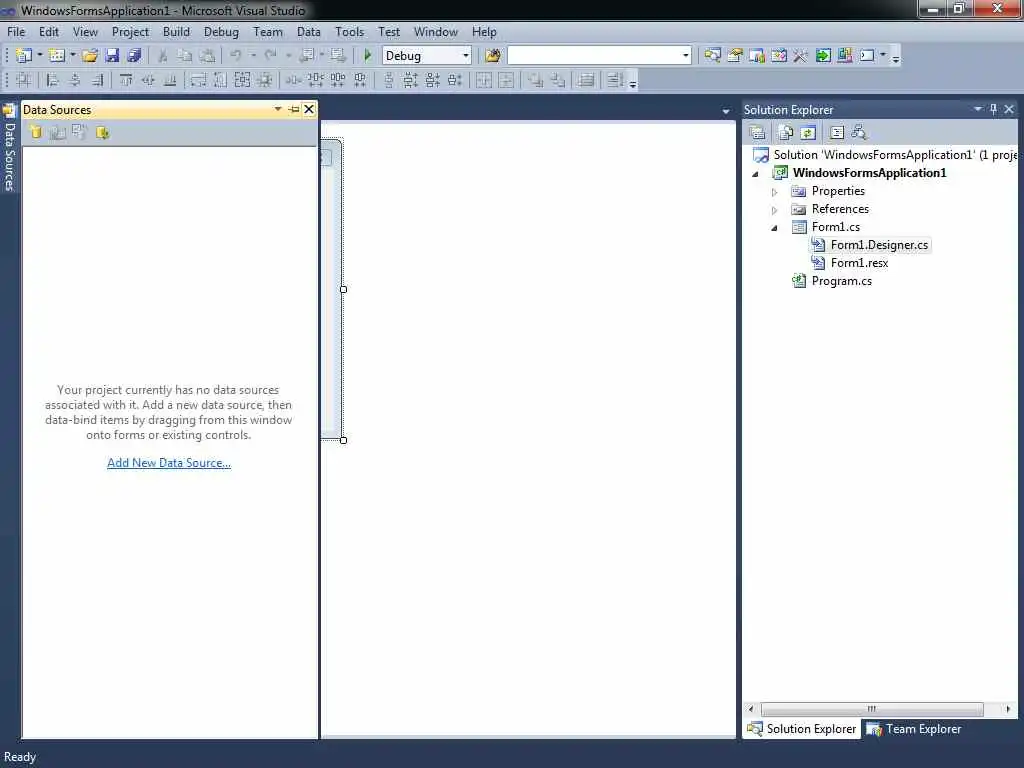
Task: Open the Project menu
Action: [x=130, y=31]
